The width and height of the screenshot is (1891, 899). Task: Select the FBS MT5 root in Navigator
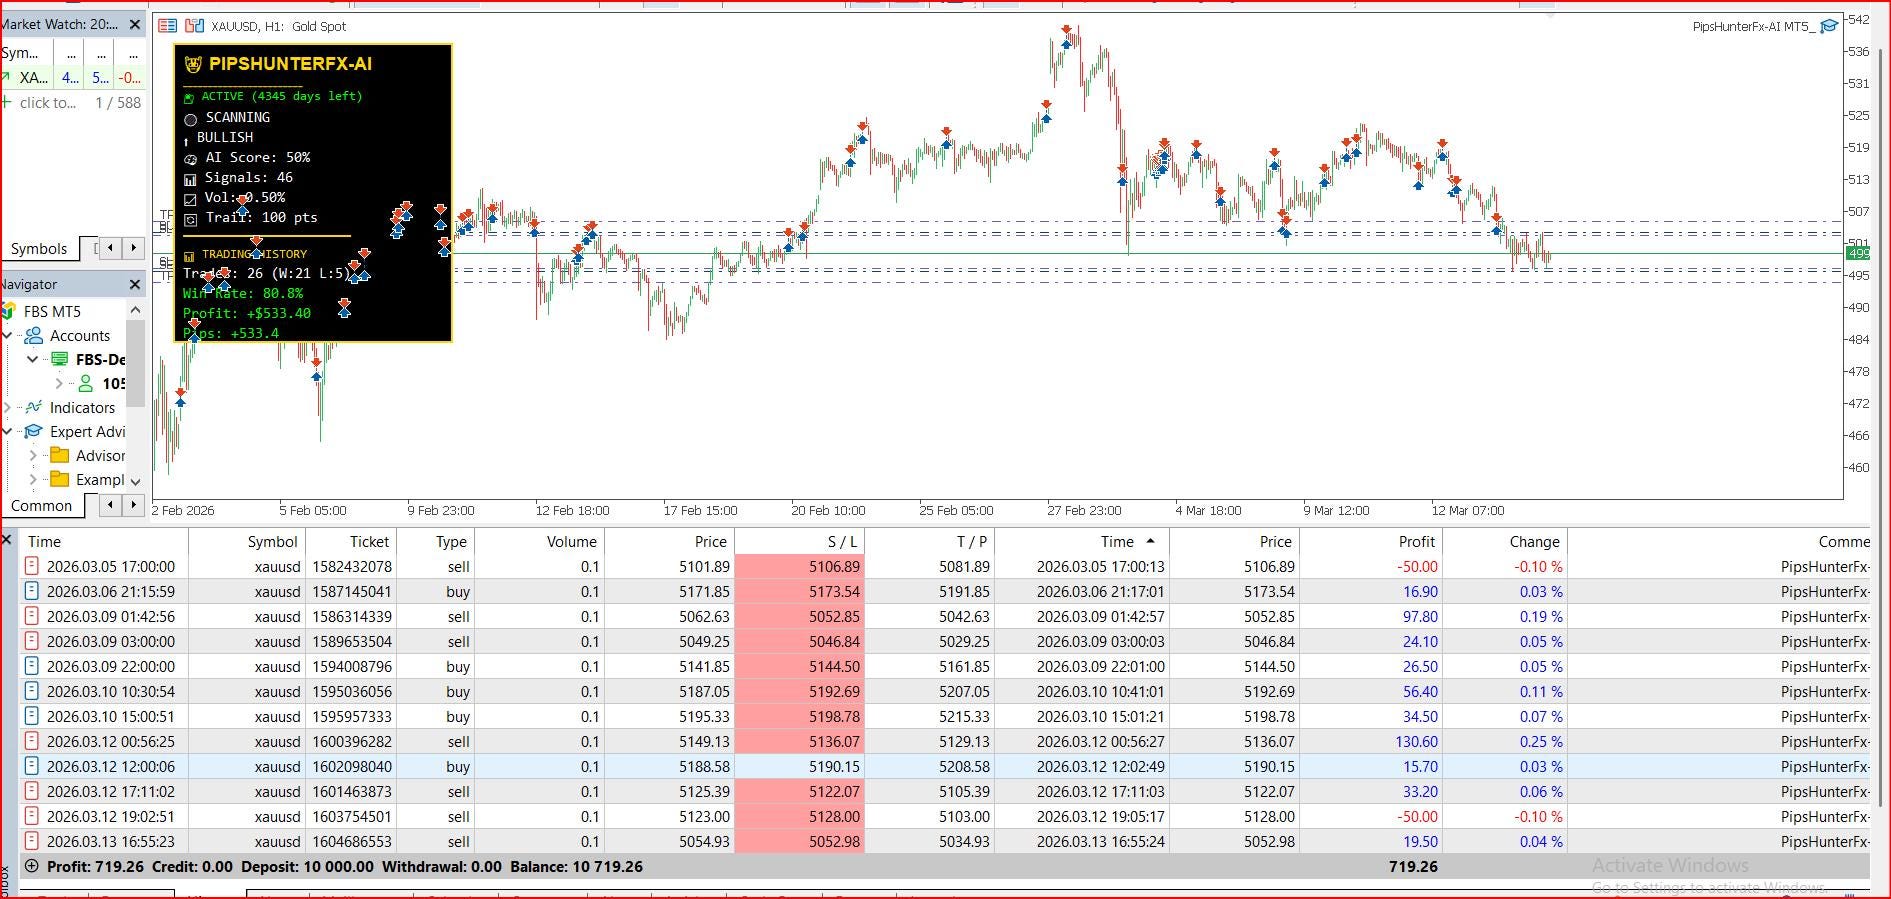(x=52, y=311)
